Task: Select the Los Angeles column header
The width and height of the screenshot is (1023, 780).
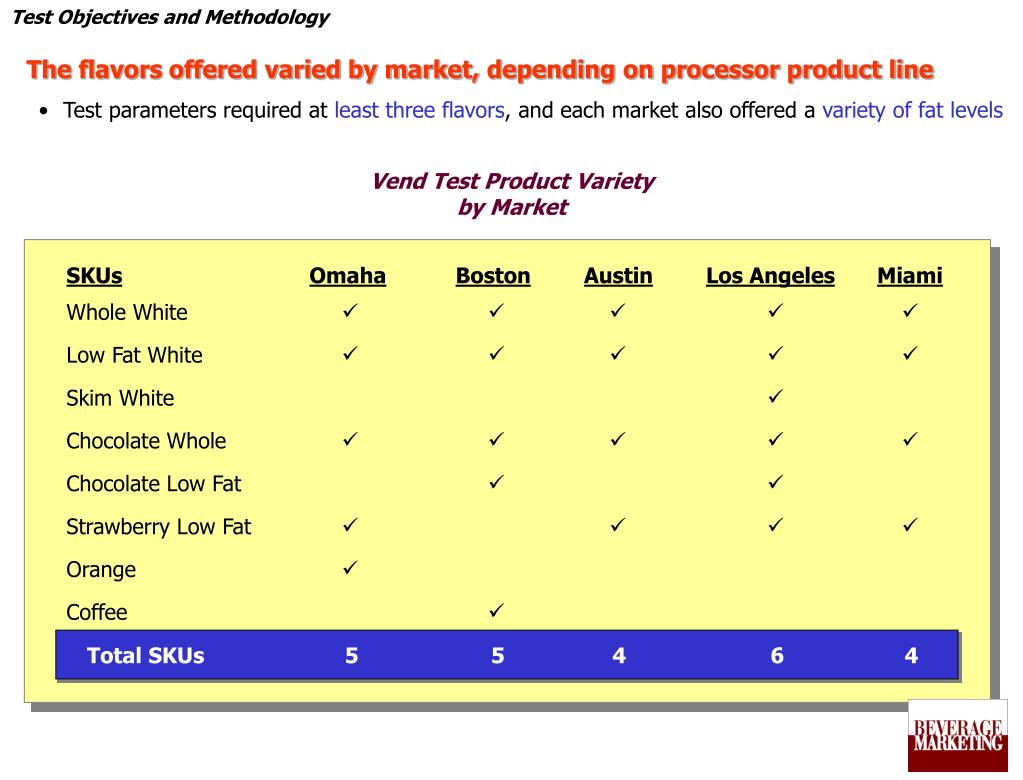Action: pyautogui.click(x=771, y=276)
